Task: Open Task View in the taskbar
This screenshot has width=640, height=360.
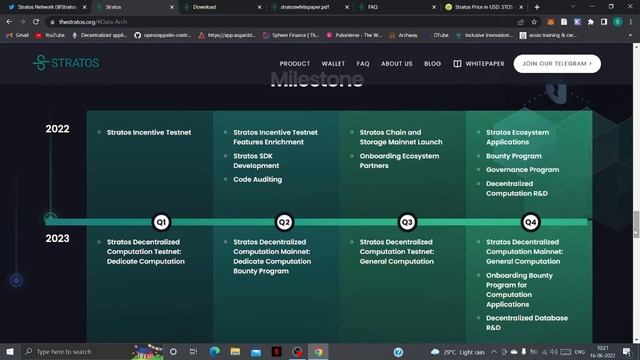Action: pyautogui.click(x=193, y=351)
